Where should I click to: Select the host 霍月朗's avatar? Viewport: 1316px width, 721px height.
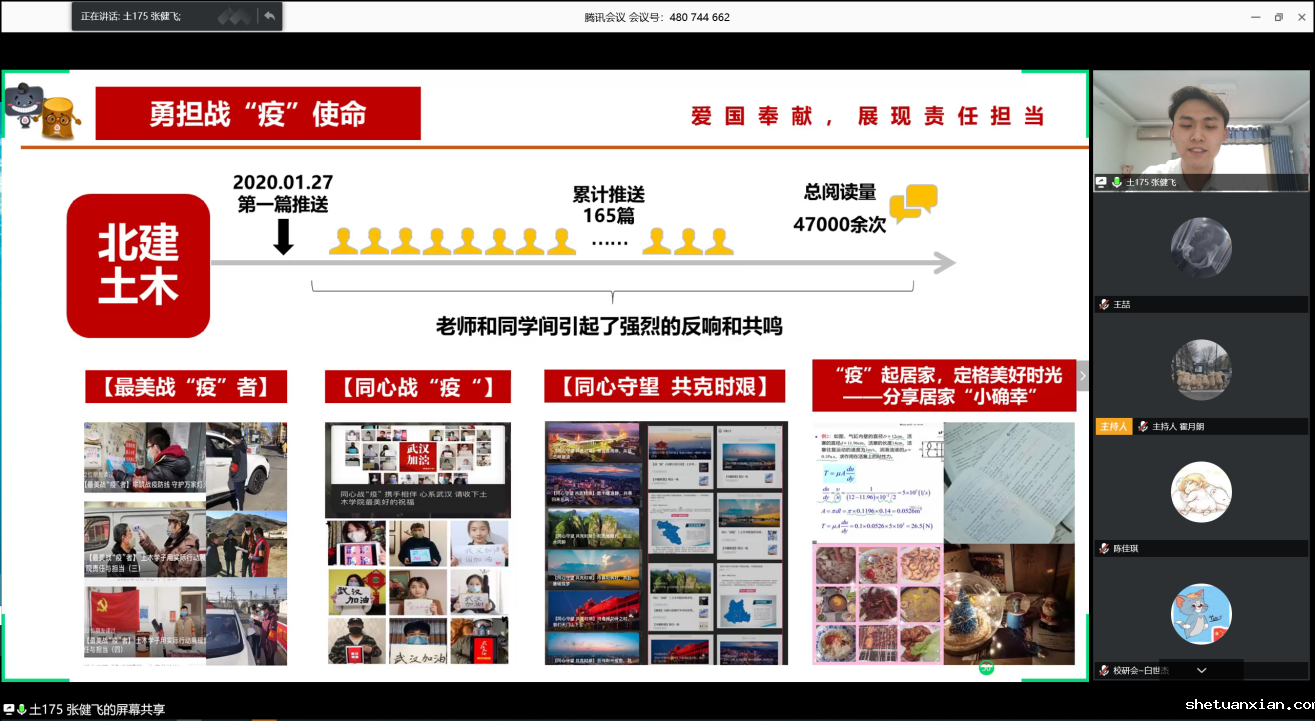click(x=1200, y=369)
